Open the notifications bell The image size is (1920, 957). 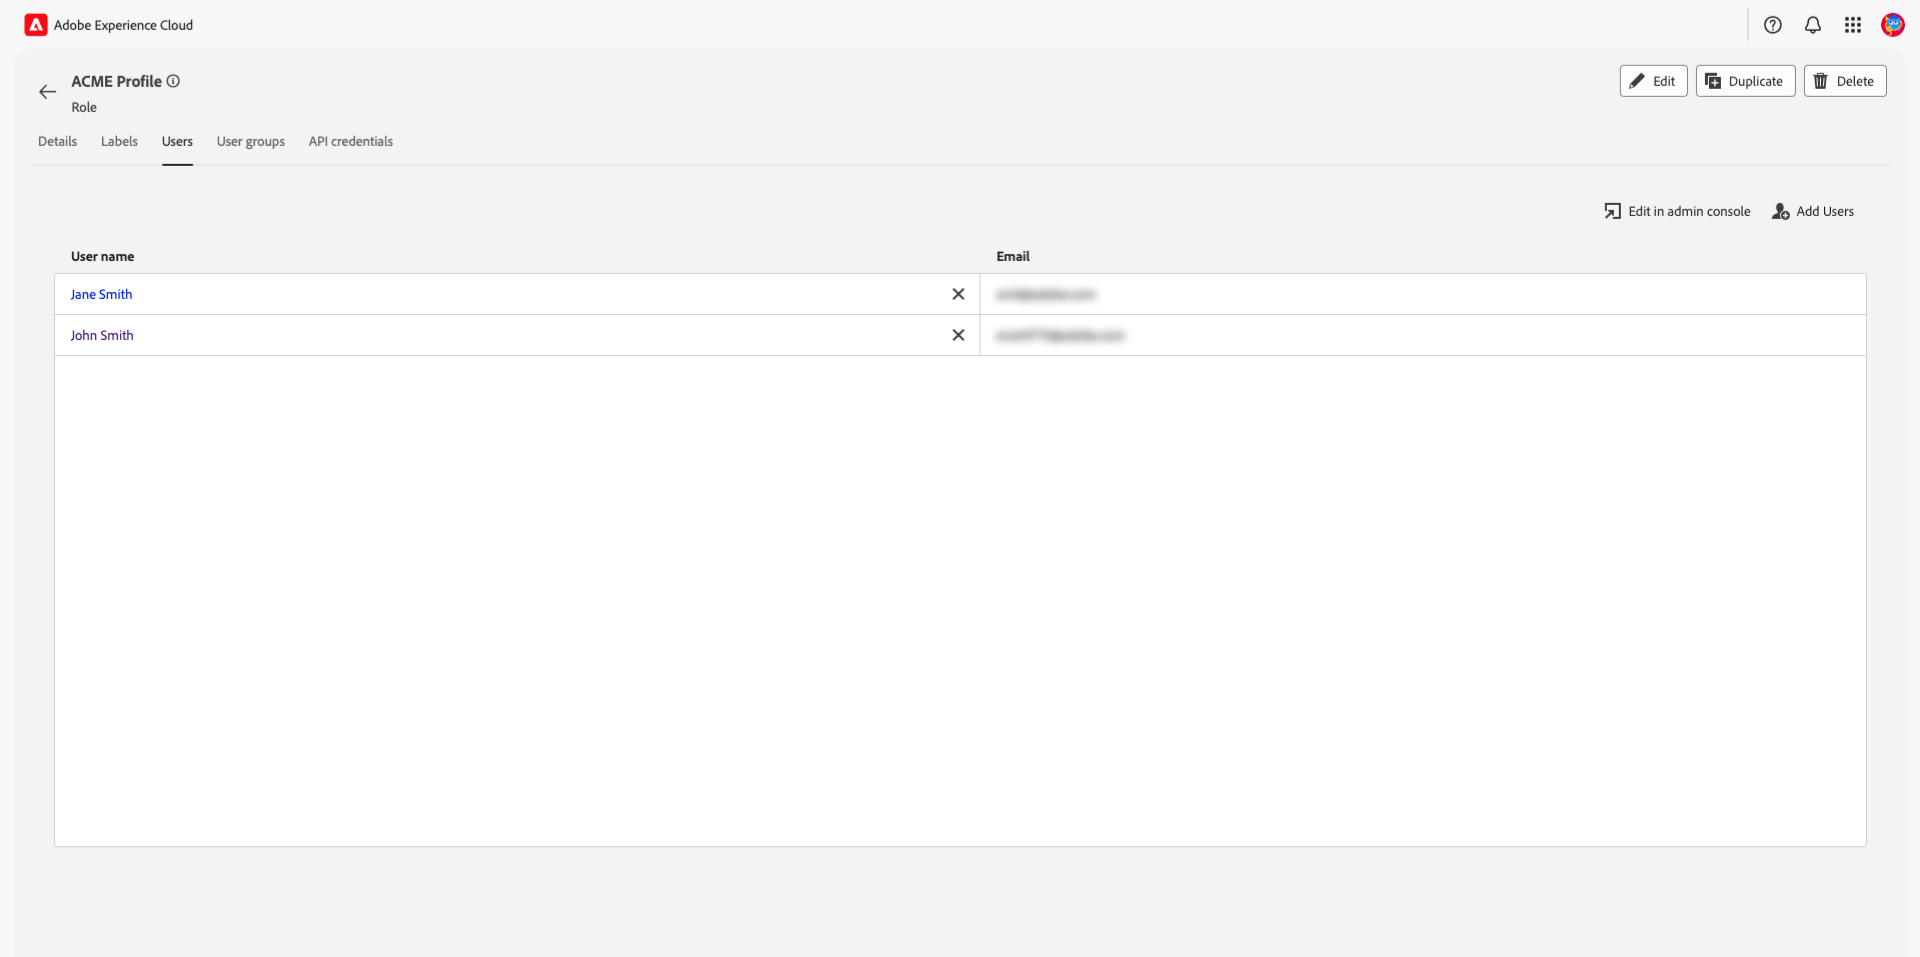[1812, 25]
